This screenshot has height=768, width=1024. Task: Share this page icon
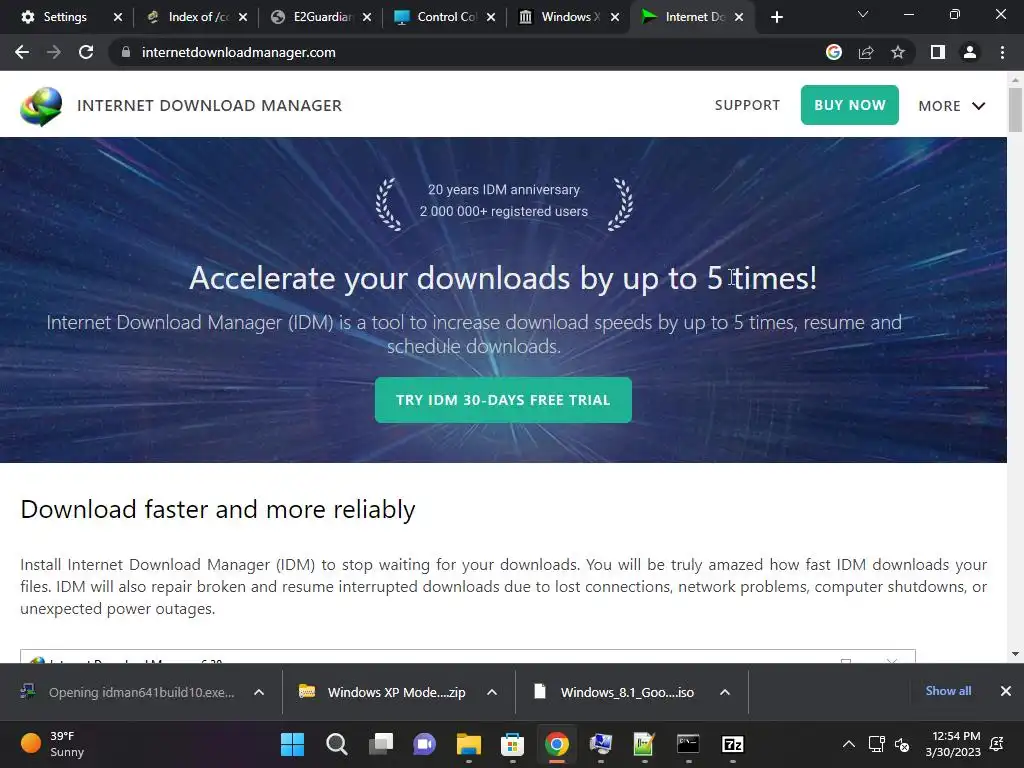[866, 52]
